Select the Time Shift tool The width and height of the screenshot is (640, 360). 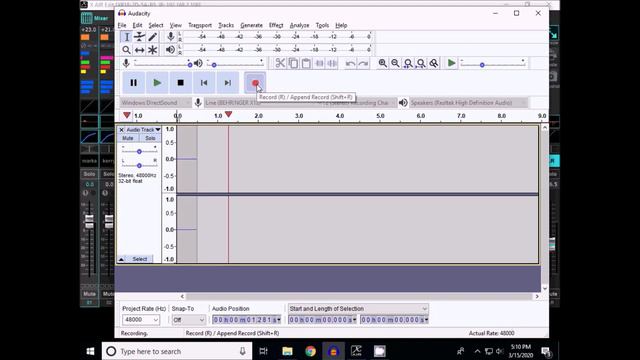tap(139, 50)
